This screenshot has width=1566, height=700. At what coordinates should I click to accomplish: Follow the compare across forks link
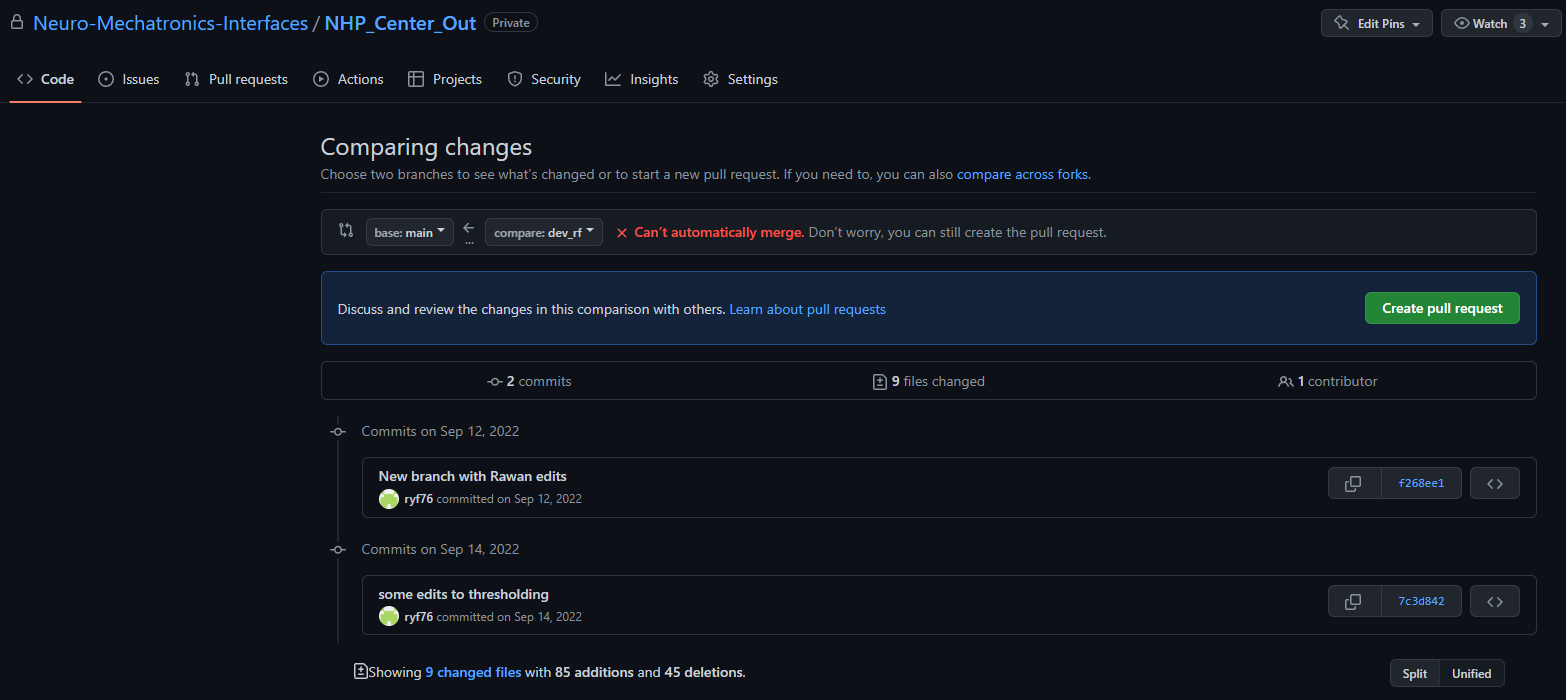[x=1022, y=174]
